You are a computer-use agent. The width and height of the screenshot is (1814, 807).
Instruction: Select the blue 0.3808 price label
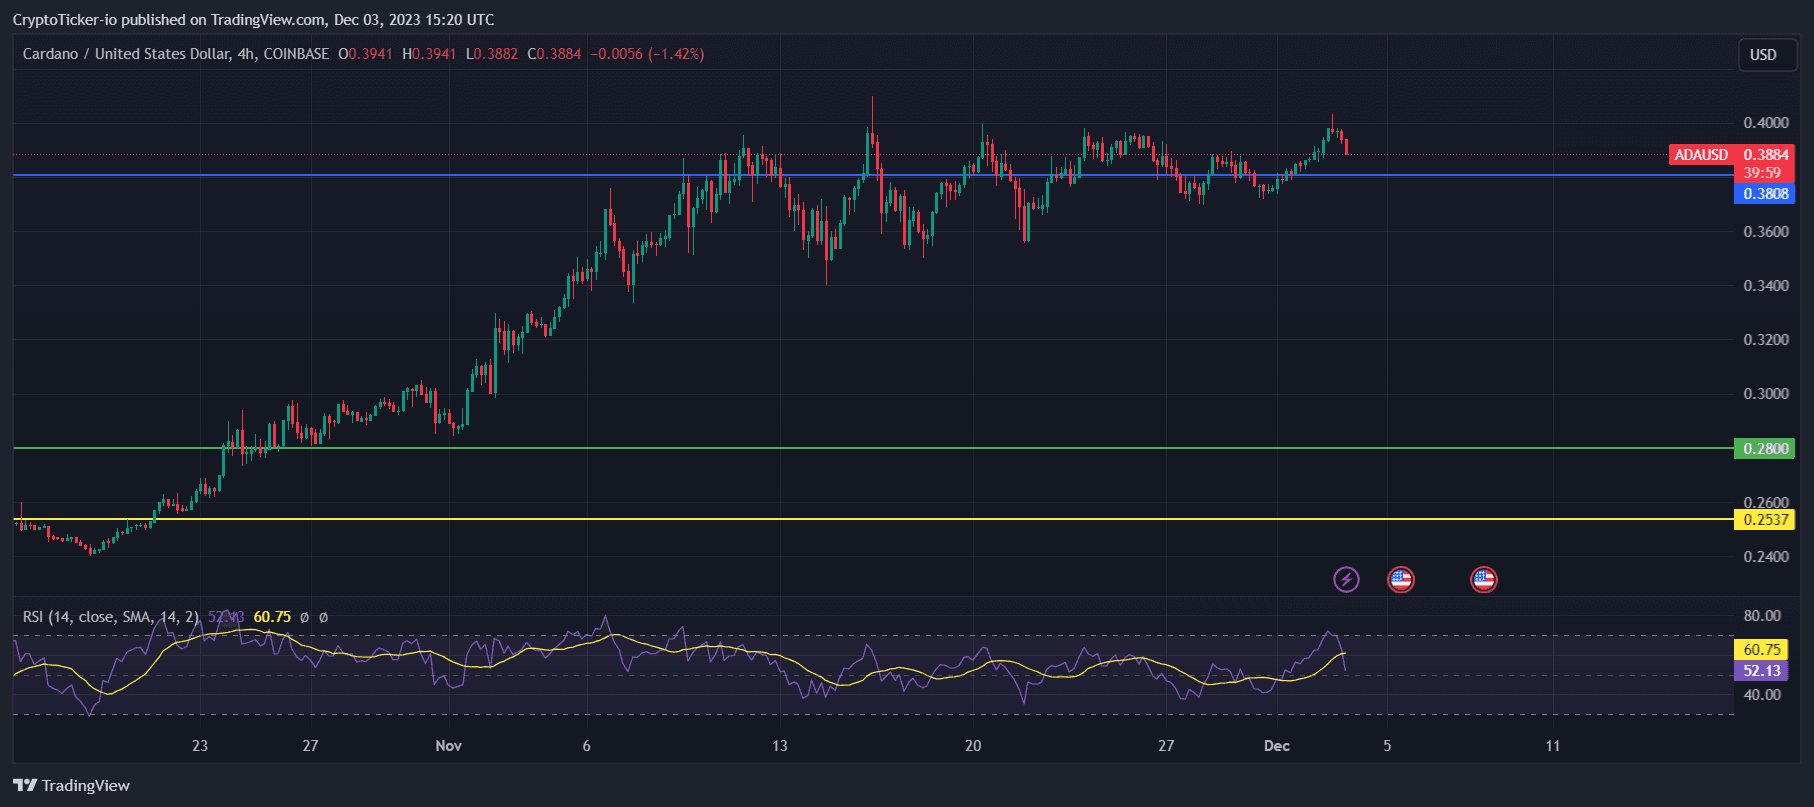coord(1764,194)
